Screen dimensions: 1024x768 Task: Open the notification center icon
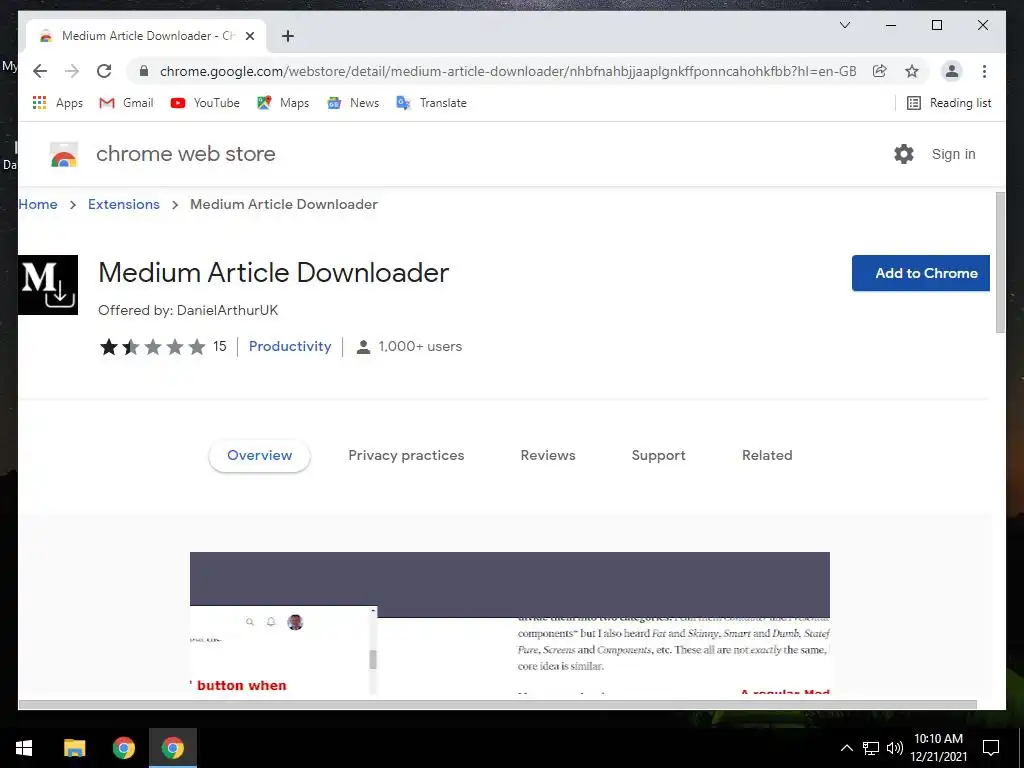[x=991, y=748]
